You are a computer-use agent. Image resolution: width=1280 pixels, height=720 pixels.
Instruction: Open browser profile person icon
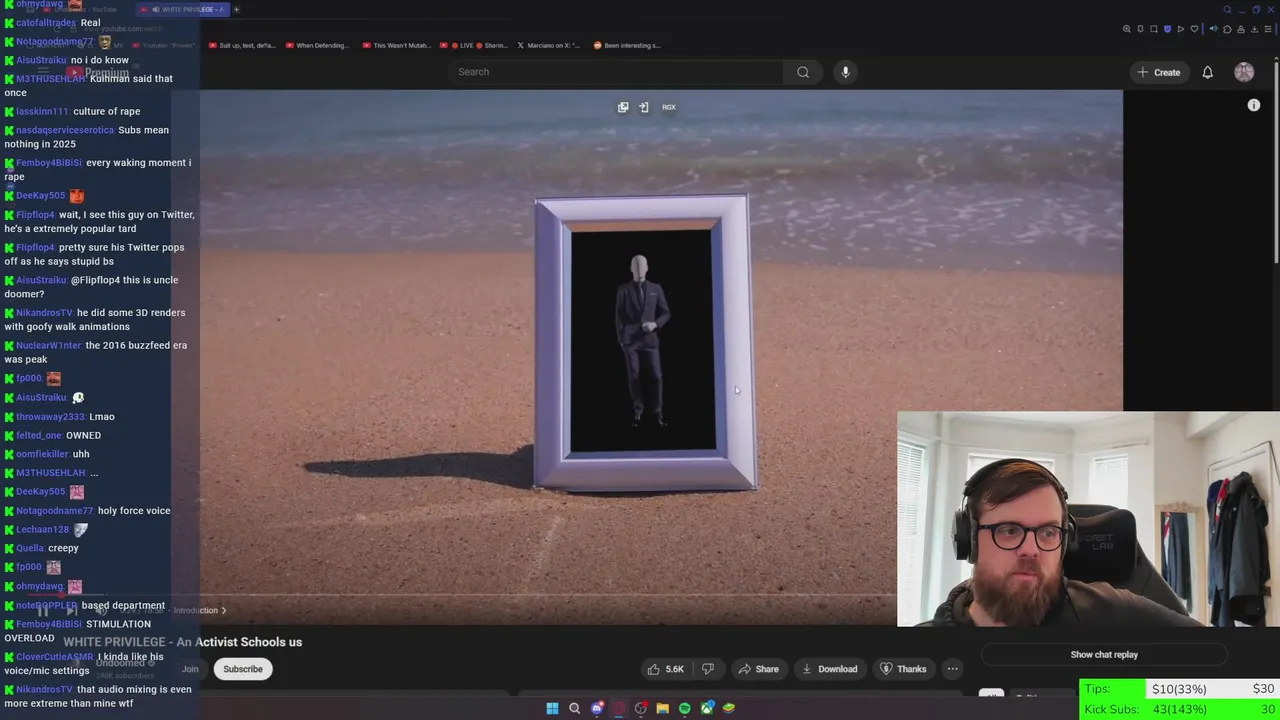point(1241,29)
